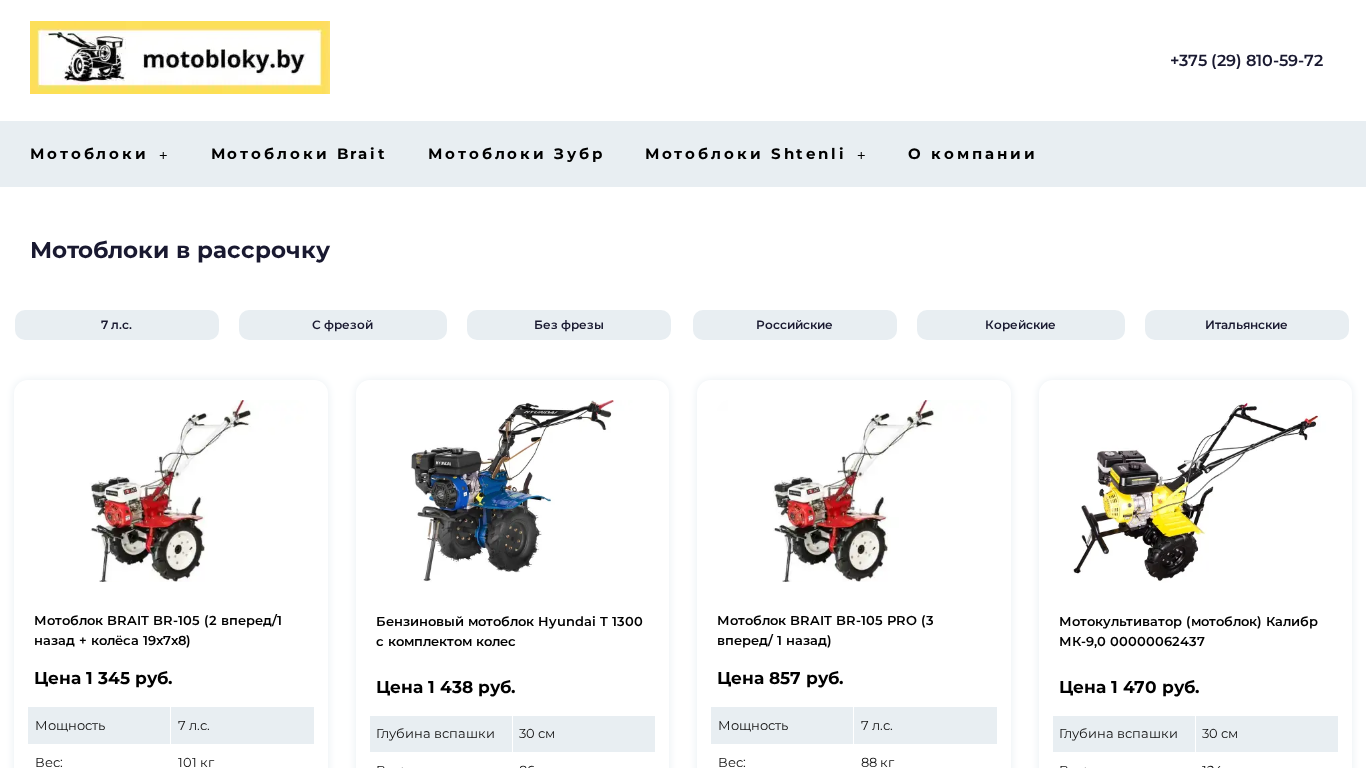This screenshot has height=768, width=1366.
Task: Show Российские motoblocks
Action: pyautogui.click(x=795, y=325)
